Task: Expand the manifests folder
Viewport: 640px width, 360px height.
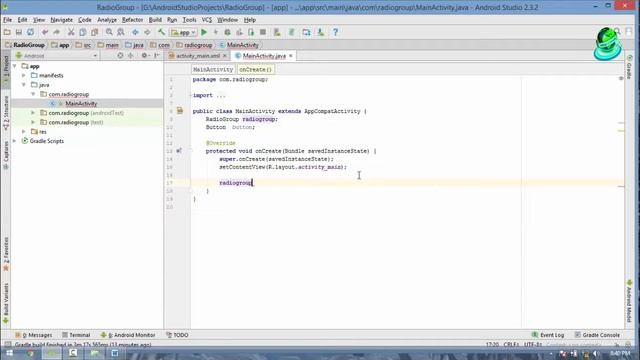Action: 24,76
